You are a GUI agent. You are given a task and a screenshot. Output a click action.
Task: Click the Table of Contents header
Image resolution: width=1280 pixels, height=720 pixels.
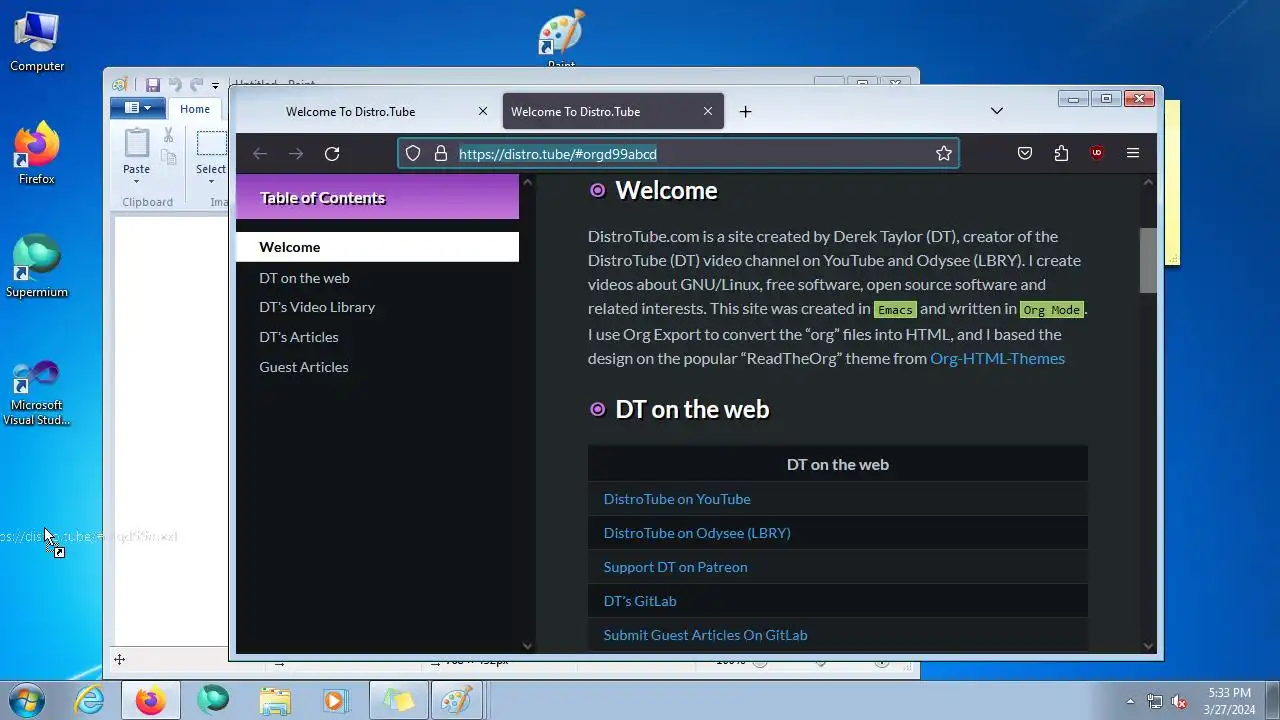point(377,197)
